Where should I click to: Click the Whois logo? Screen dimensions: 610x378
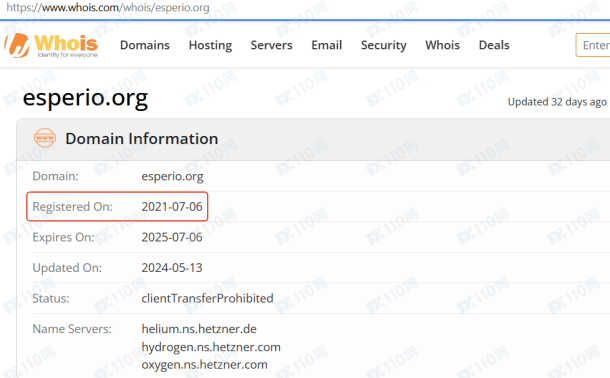(x=51, y=45)
